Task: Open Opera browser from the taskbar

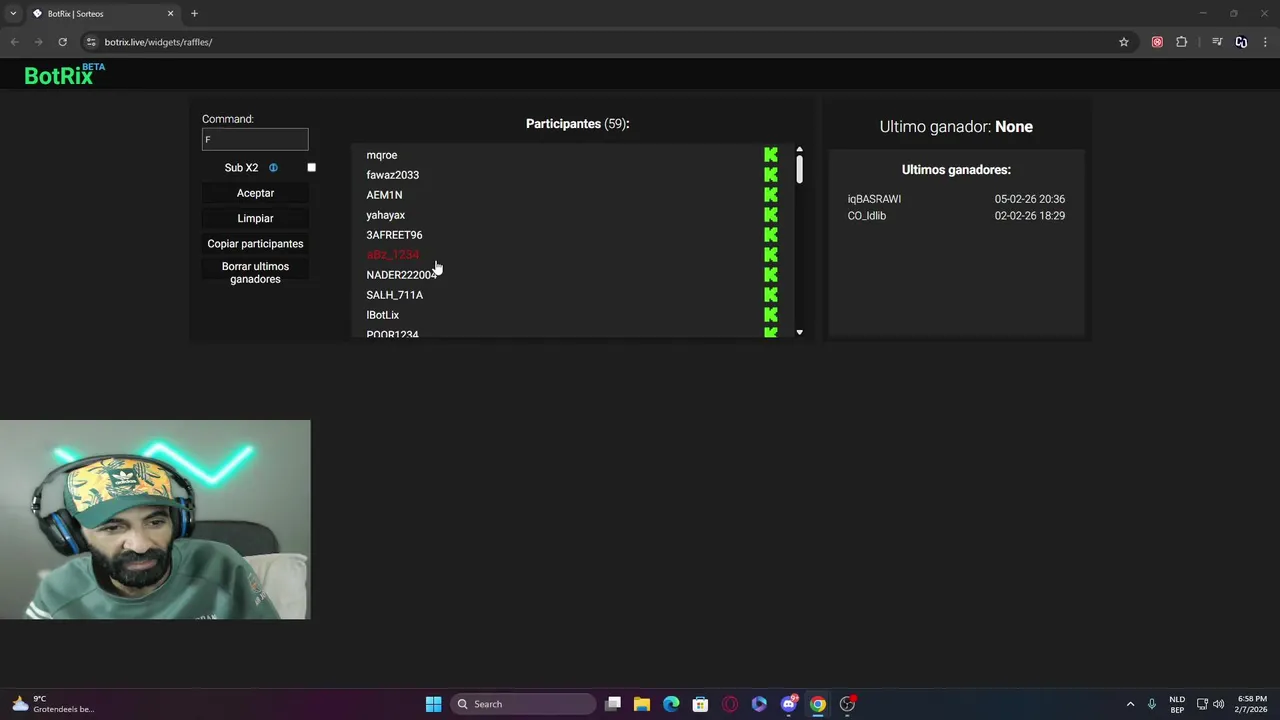Action: (x=730, y=704)
